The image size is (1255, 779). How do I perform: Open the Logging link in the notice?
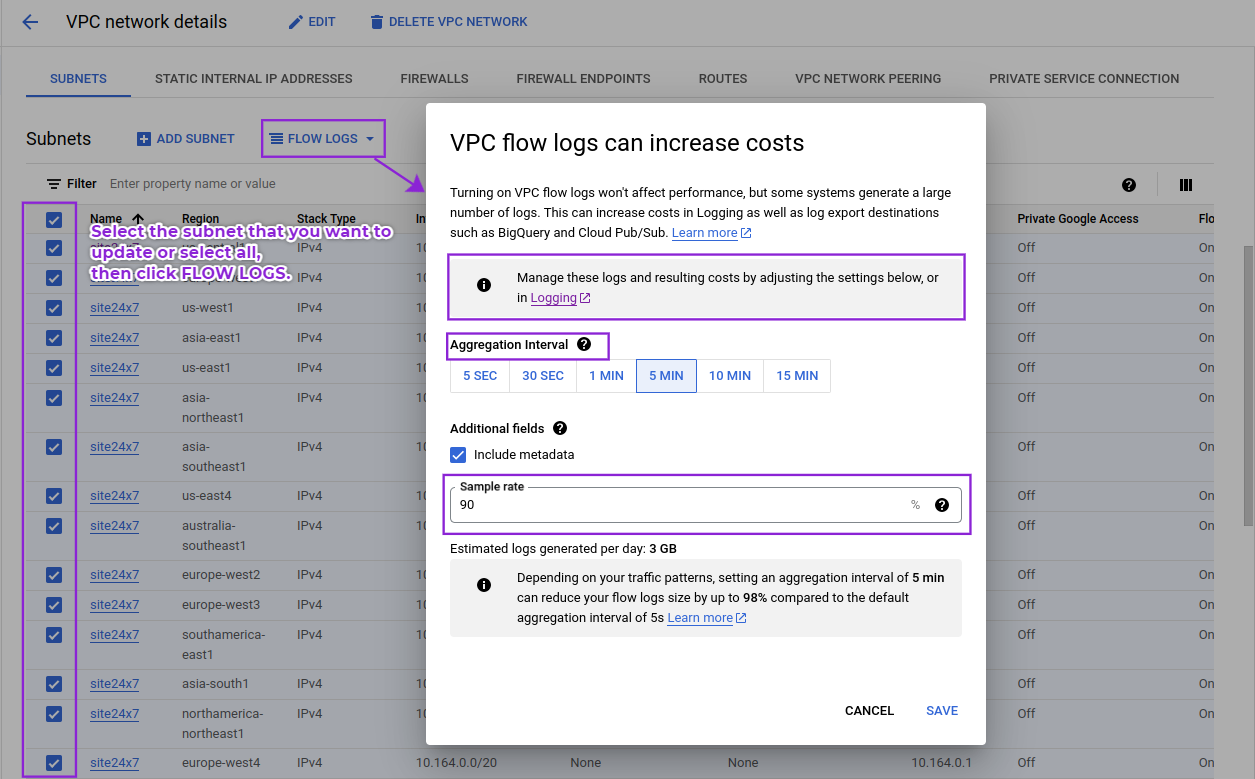(554, 297)
